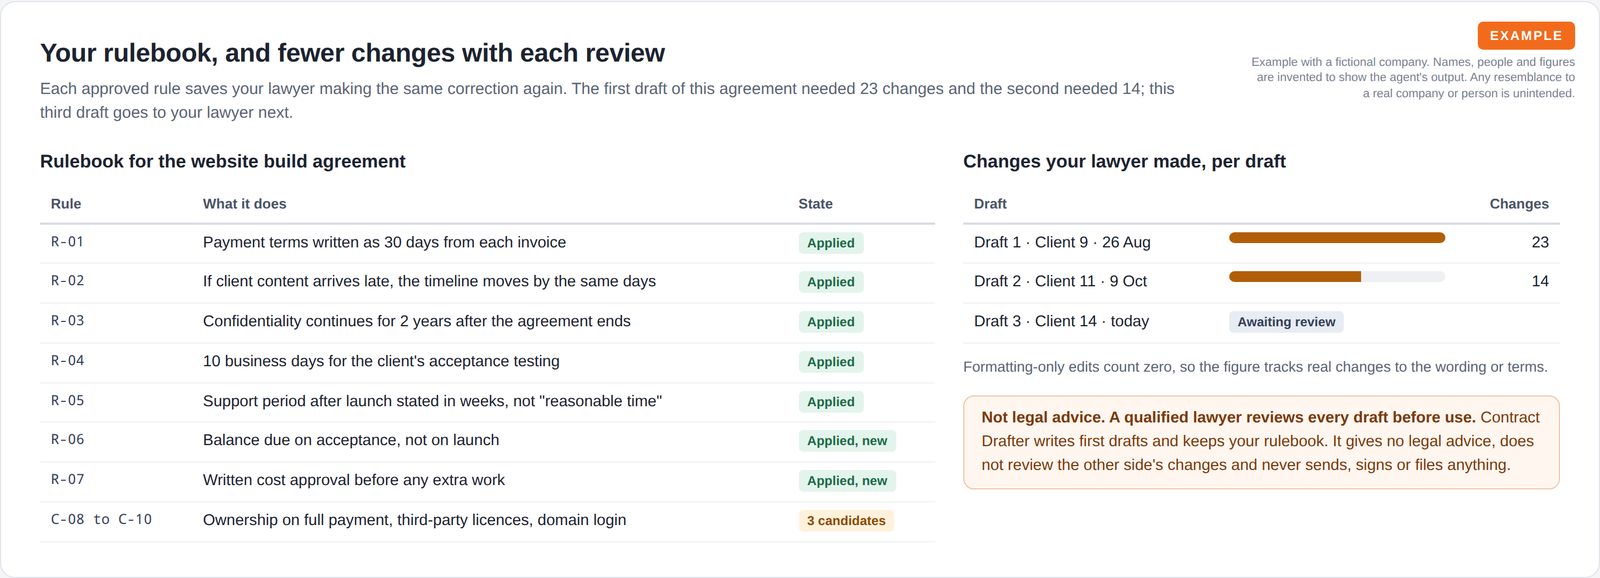
Task: Select rule ID R-07
Action: 68,480
